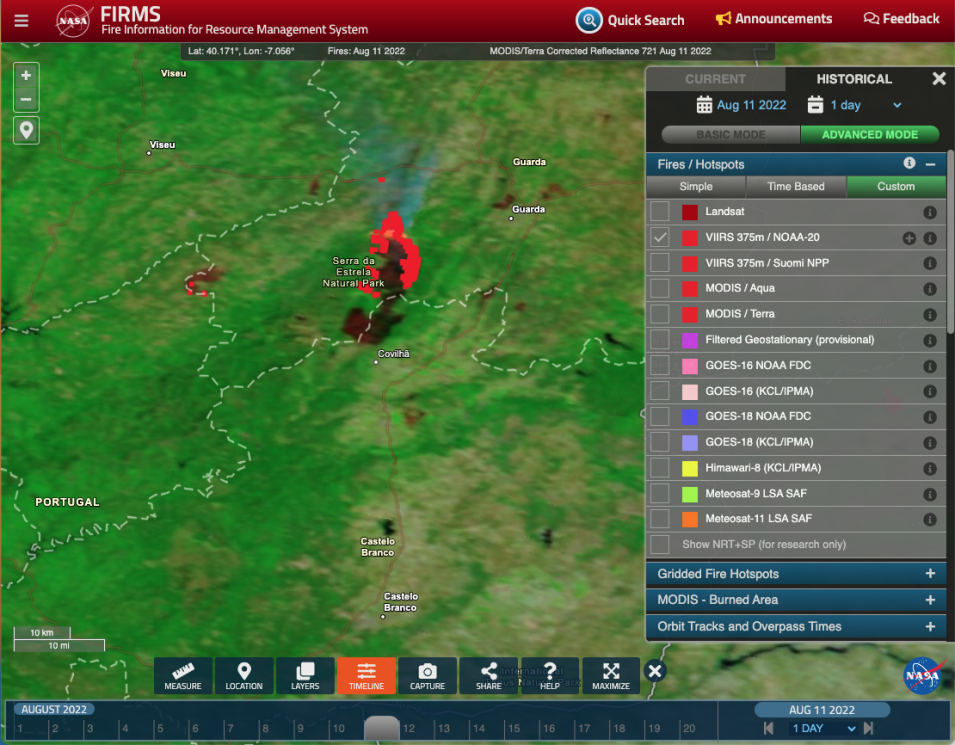The height and width of the screenshot is (745, 955).
Task: Open the Capture camera tool
Action: point(428,676)
